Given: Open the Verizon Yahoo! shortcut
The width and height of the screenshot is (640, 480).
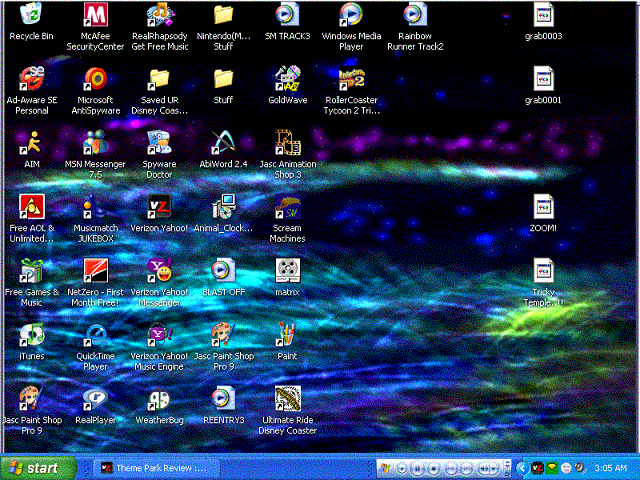Looking at the screenshot, I should click(x=160, y=213).
